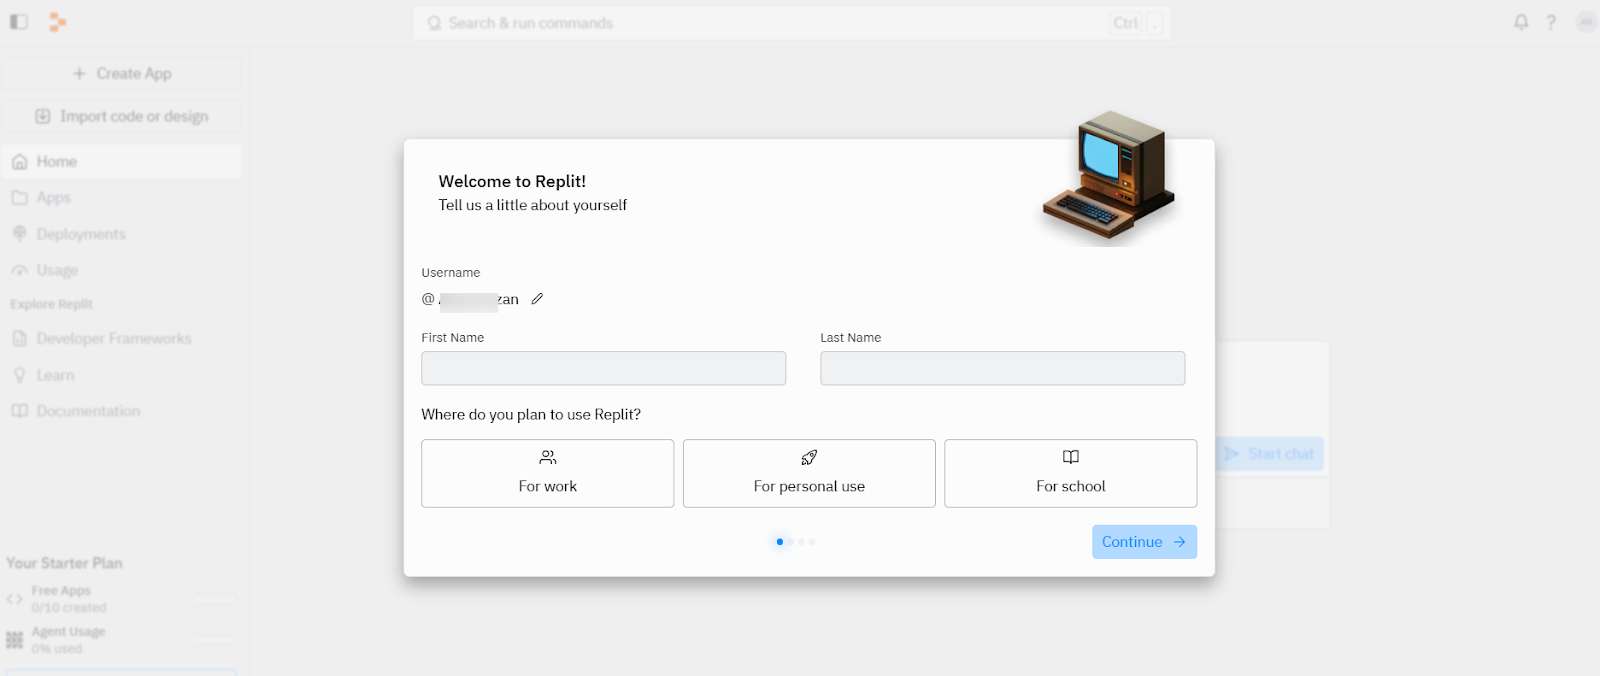Open the notifications bell
Screen dimensions: 1600x676
tap(1521, 22)
